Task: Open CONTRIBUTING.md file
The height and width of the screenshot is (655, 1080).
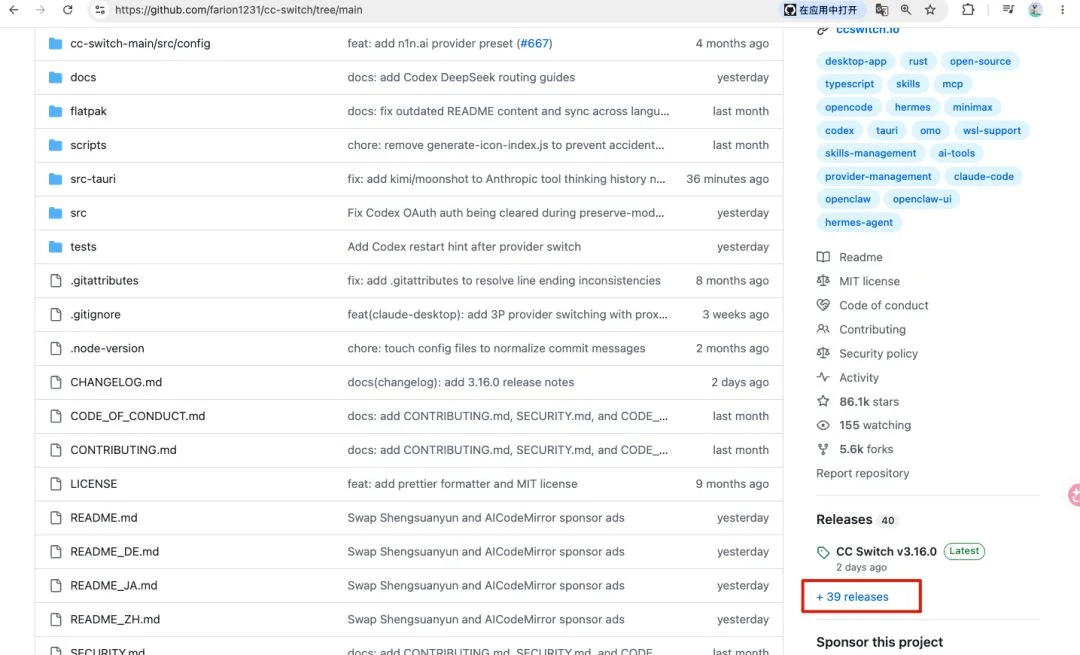Action: (x=123, y=450)
